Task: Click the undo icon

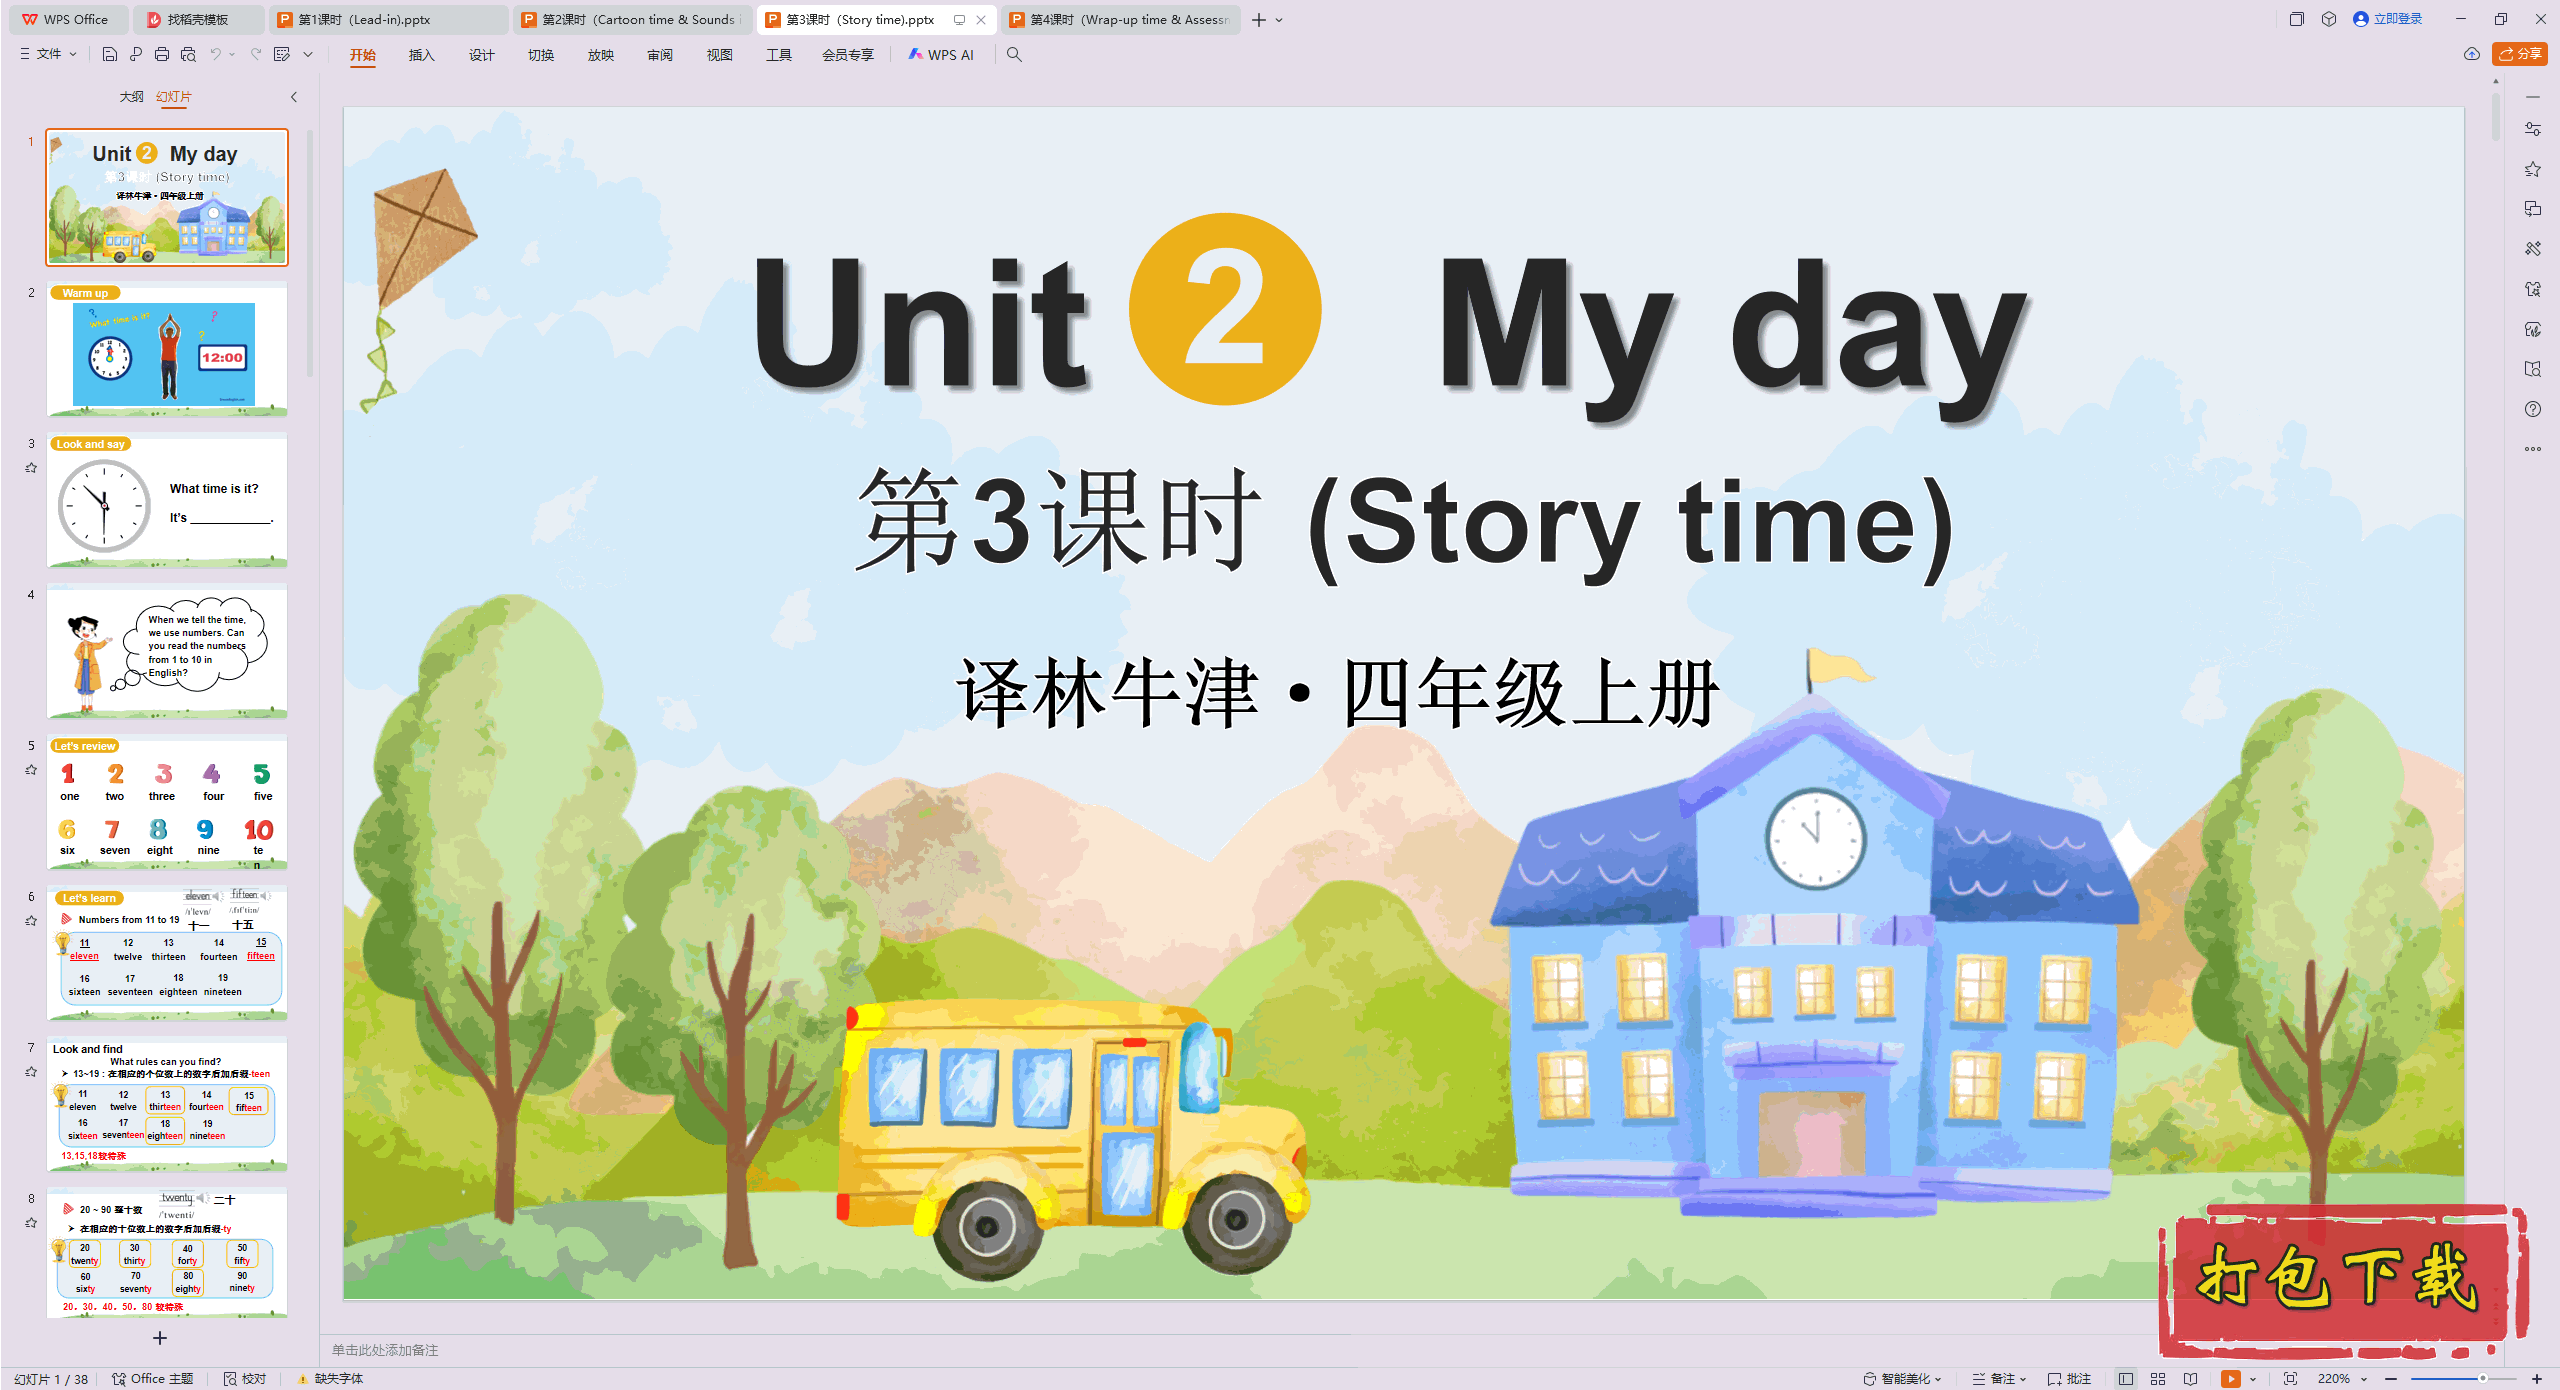Action: pos(216,54)
